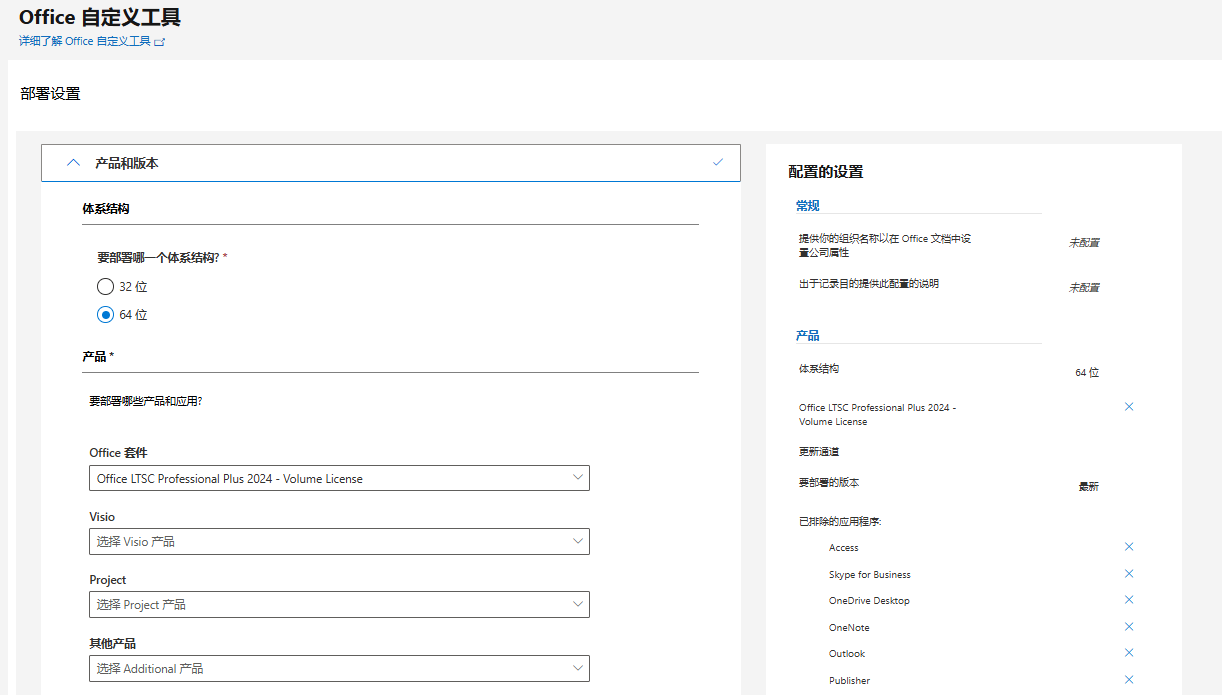Open the 选择 Additional 产品 dropdown
Viewport: 1222px width, 695px height.
(339, 668)
